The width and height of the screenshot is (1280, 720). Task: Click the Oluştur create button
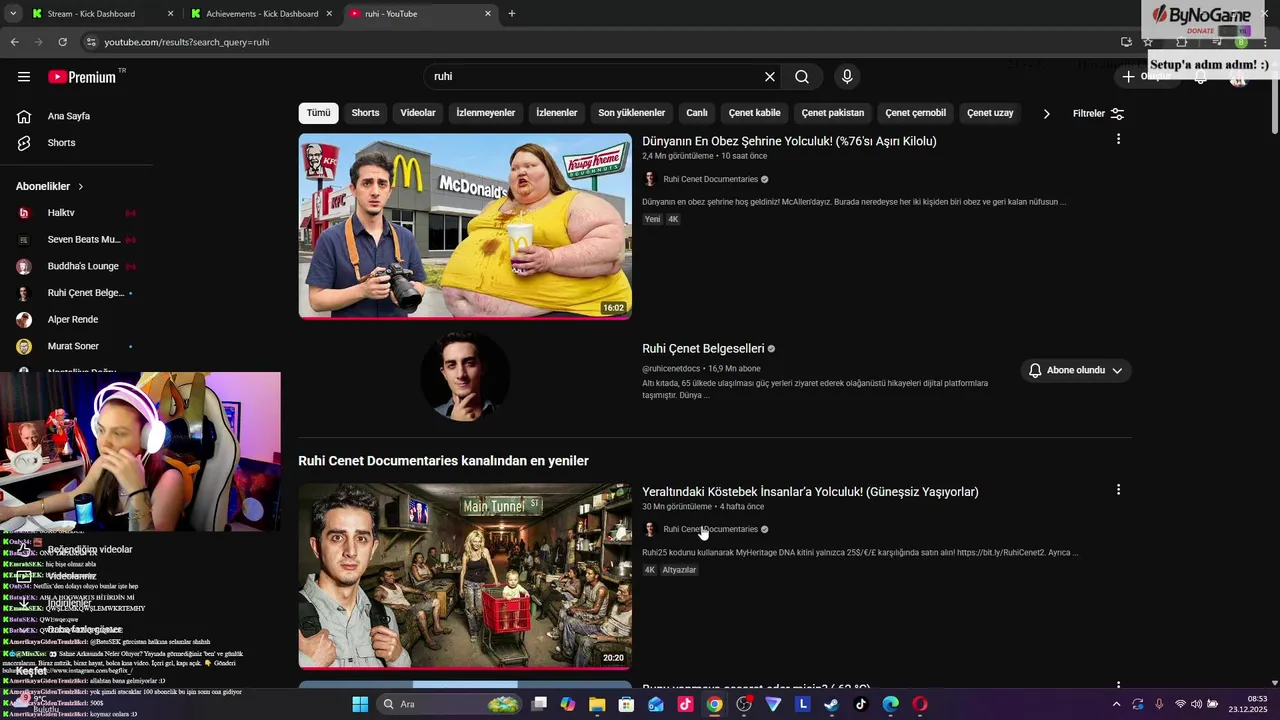pos(1146,77)
